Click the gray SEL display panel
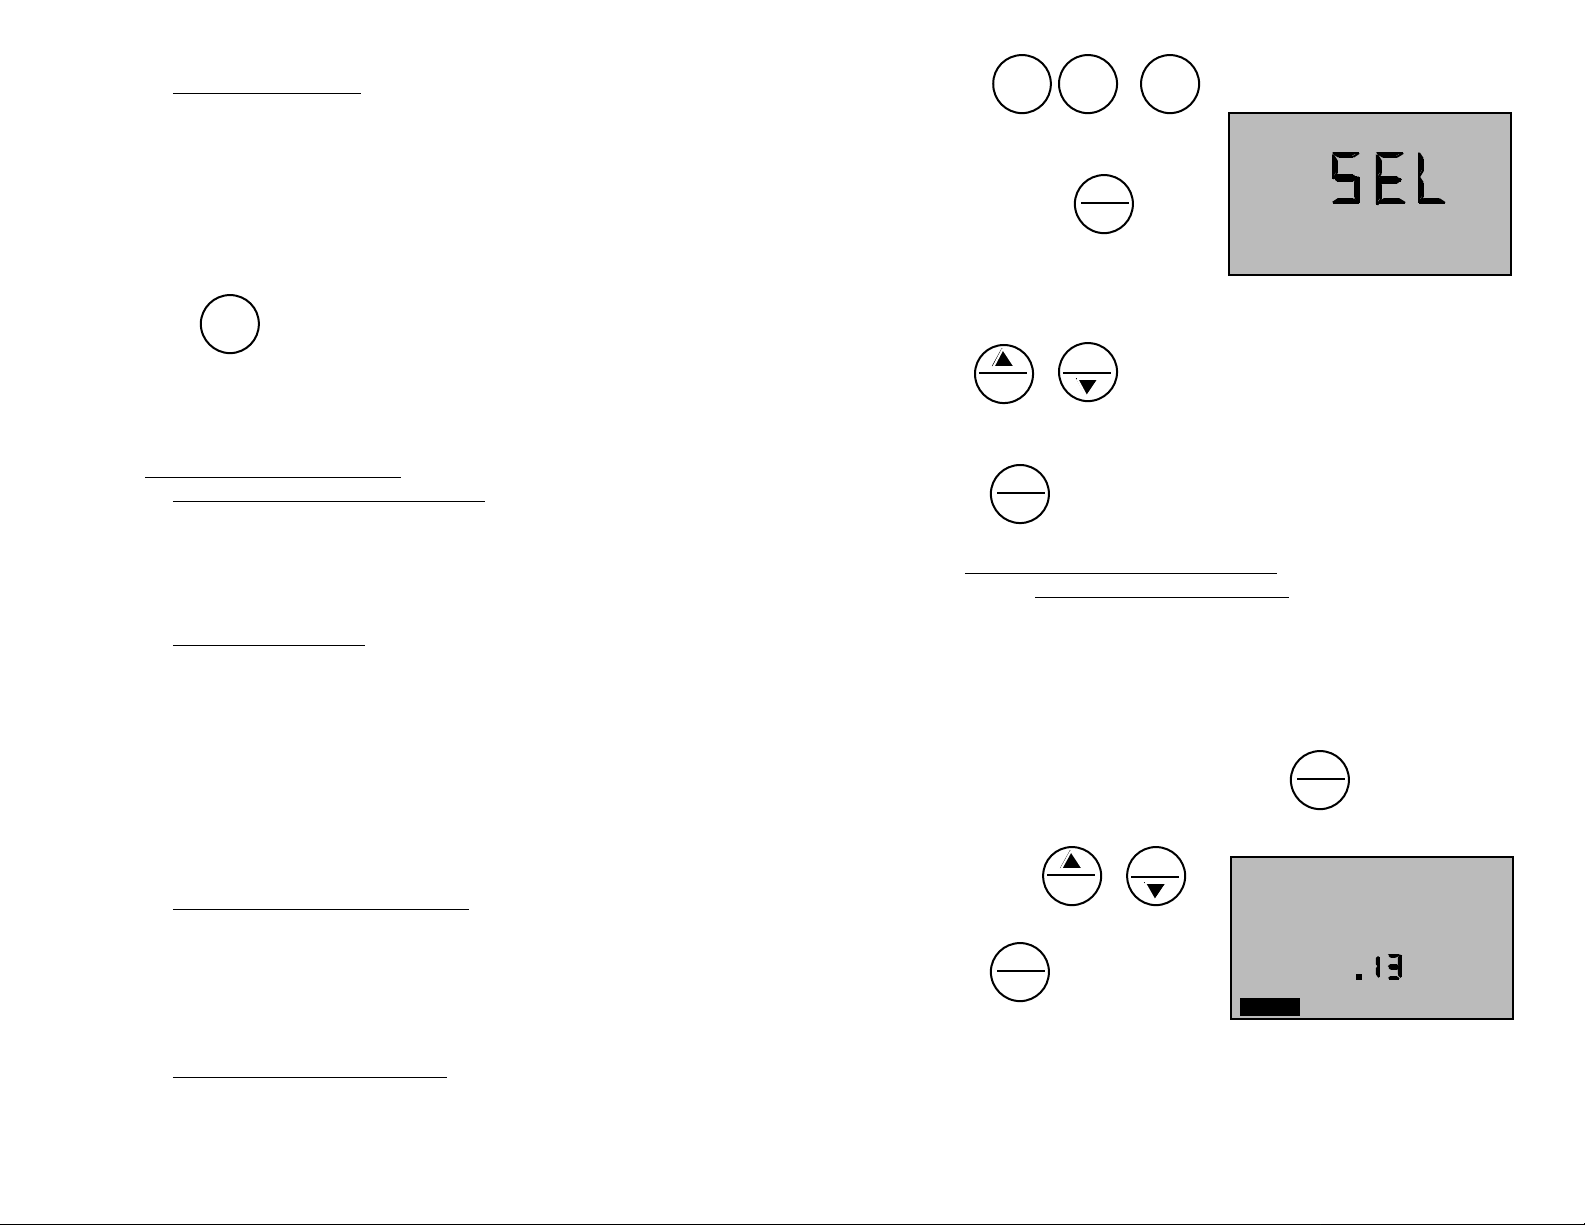1585x1225 pixels. tap(1369, 194)
